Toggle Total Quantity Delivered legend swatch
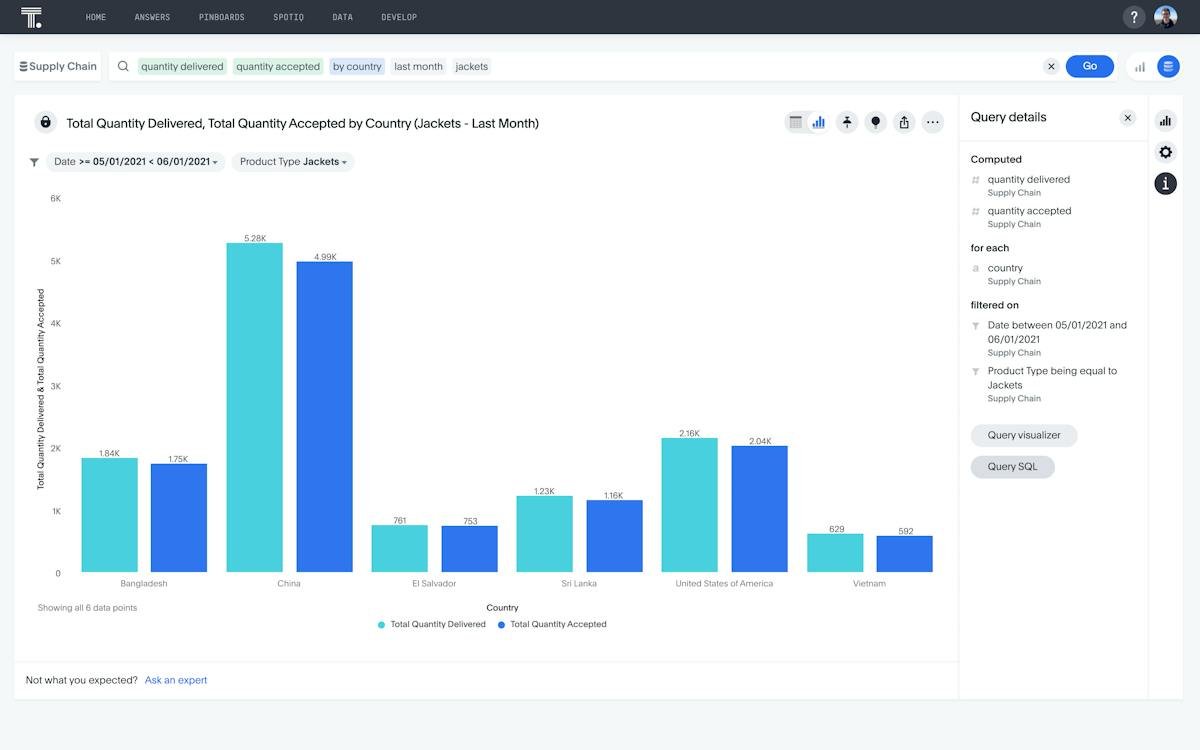Screen dimensions: 1200x750 381,625
